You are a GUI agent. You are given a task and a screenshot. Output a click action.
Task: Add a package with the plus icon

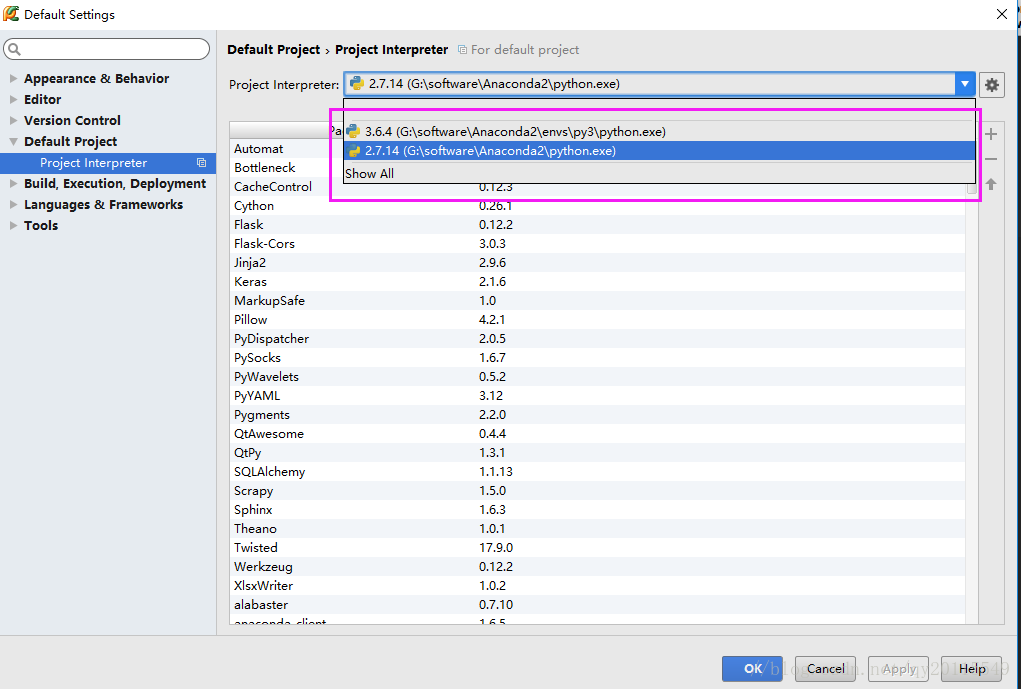point(991,134)
